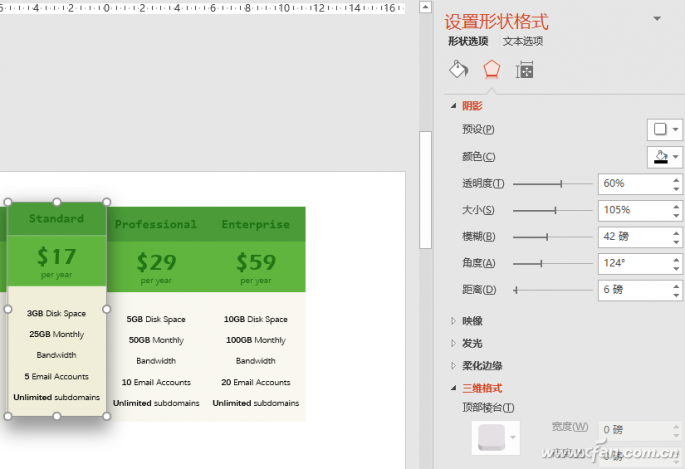The image size is (685, 469).
Task: Click the top-center handle of Standard shape
Action: click(x=57, y=202)
